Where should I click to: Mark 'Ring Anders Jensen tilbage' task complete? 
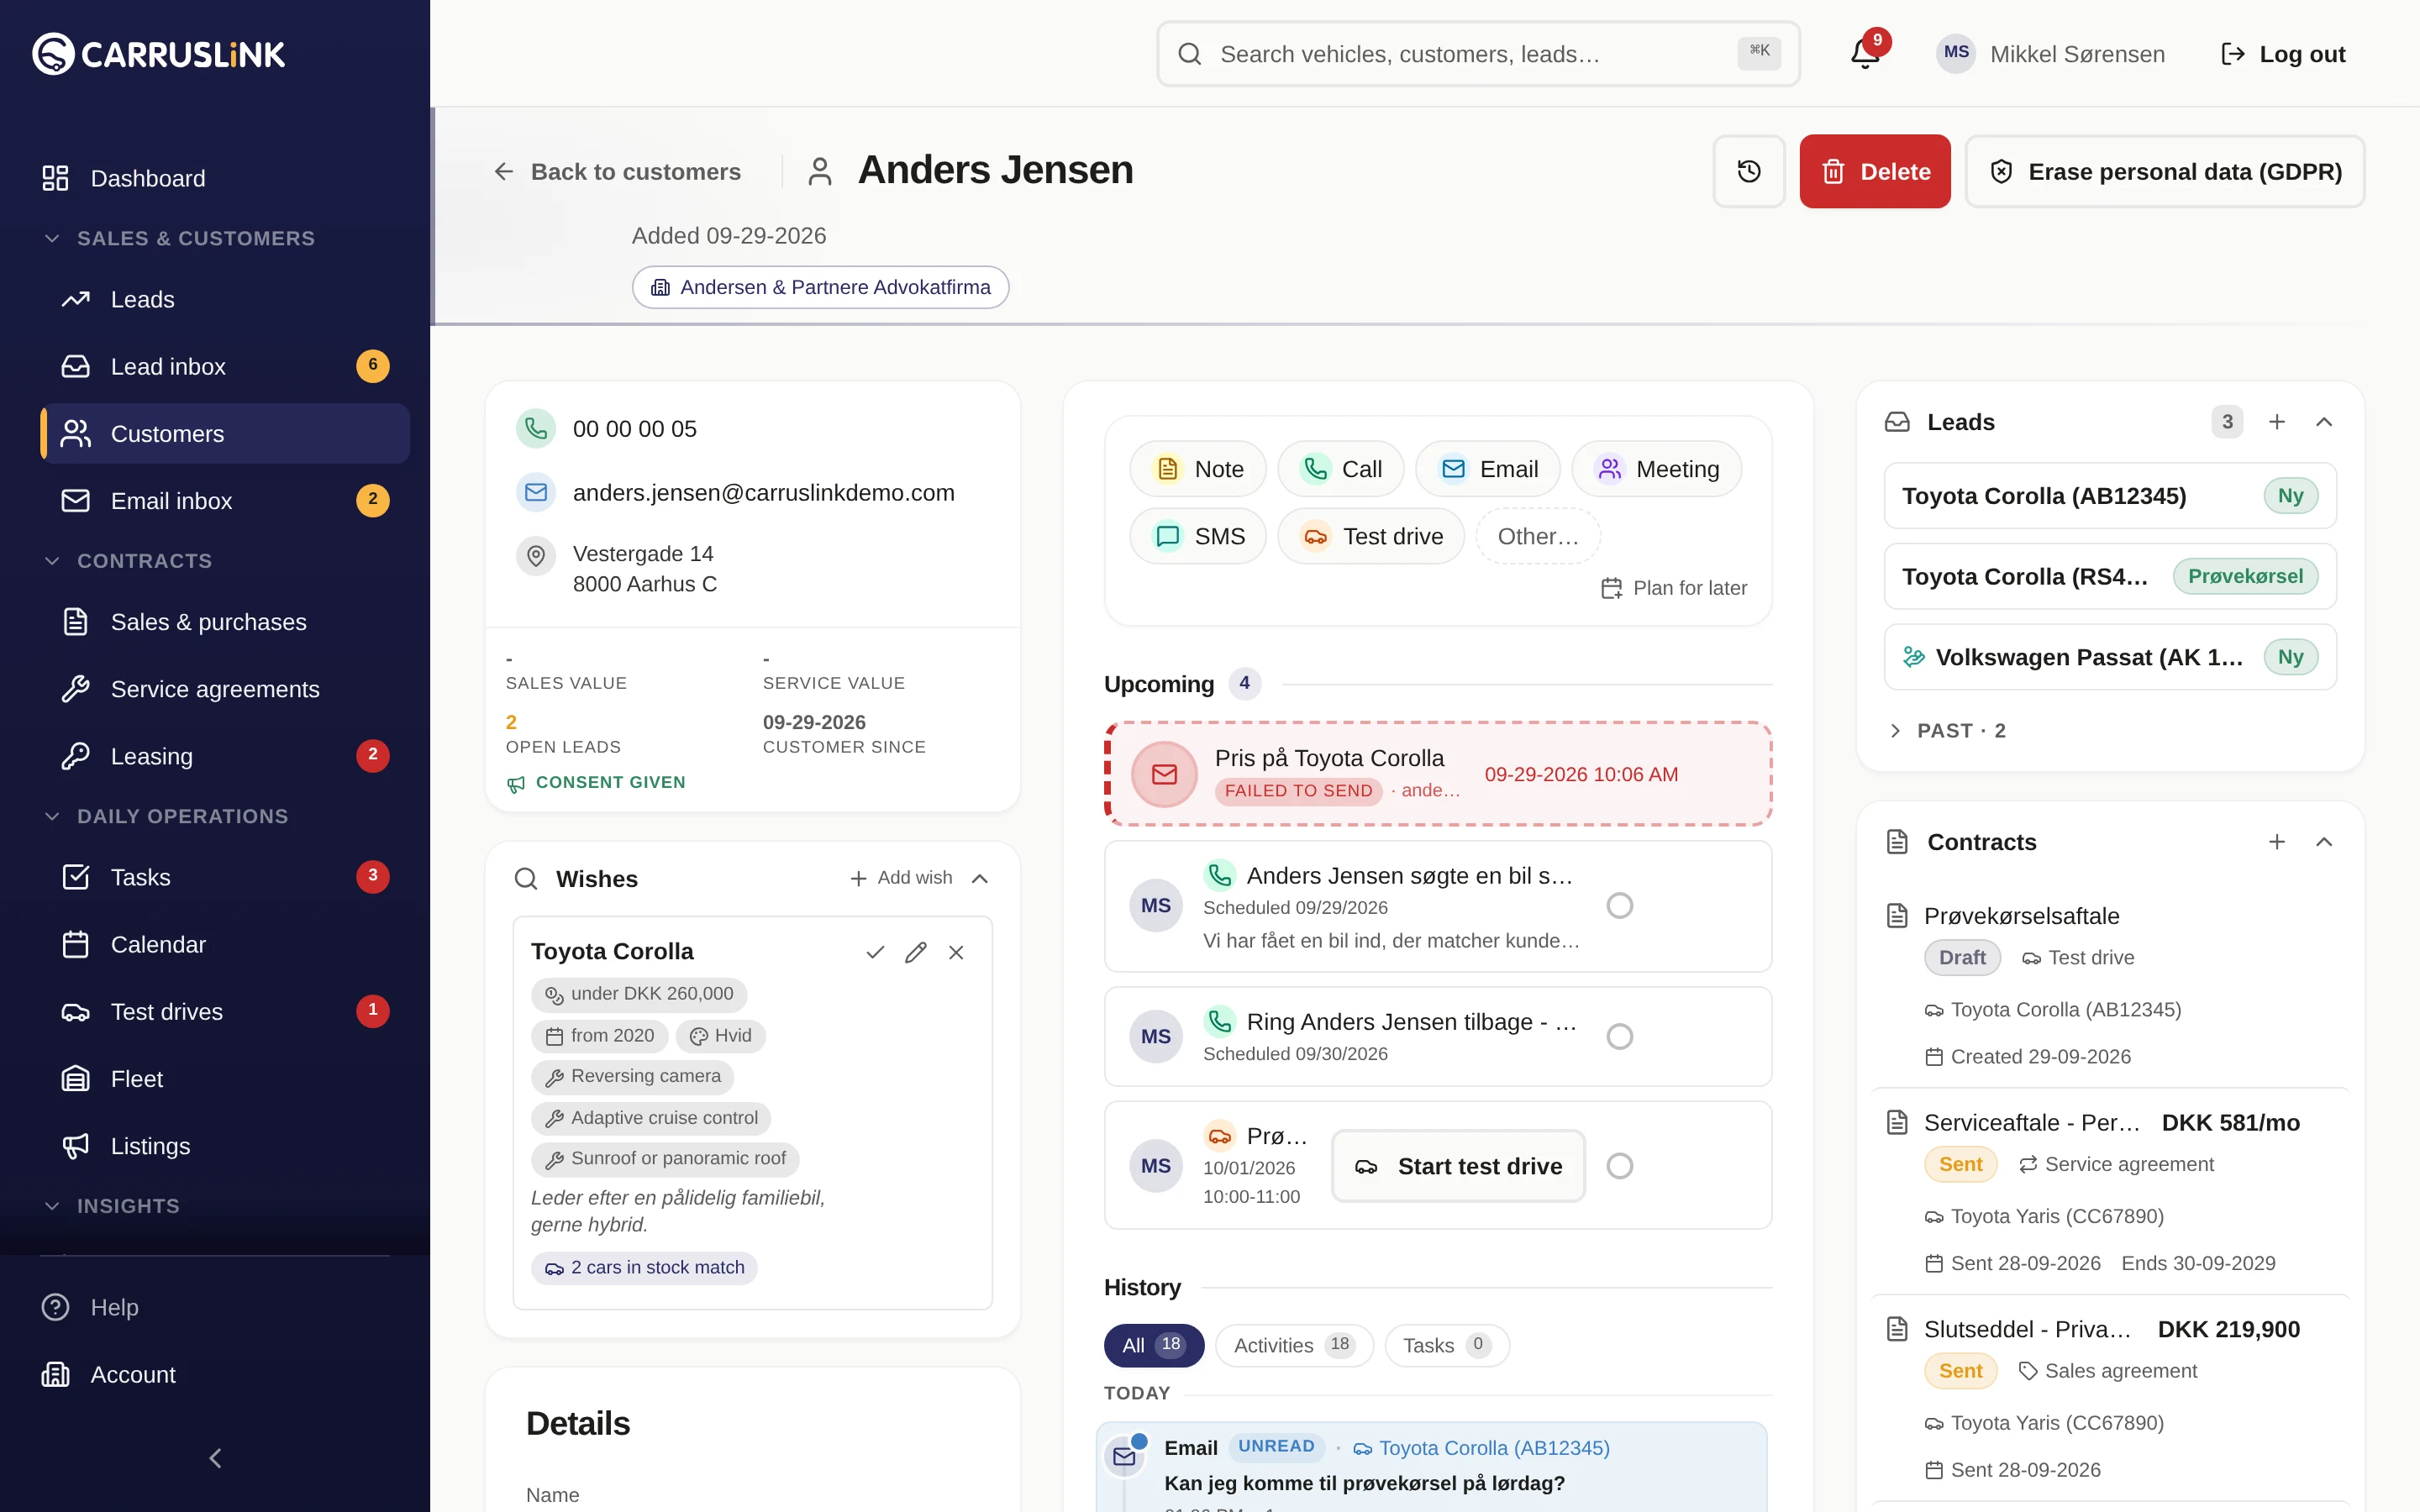point(1619,1037)
